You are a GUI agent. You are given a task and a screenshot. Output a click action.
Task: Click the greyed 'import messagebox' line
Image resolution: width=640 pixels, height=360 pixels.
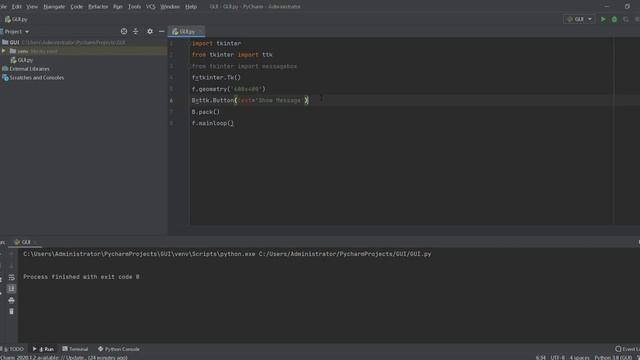click(244, 66)
